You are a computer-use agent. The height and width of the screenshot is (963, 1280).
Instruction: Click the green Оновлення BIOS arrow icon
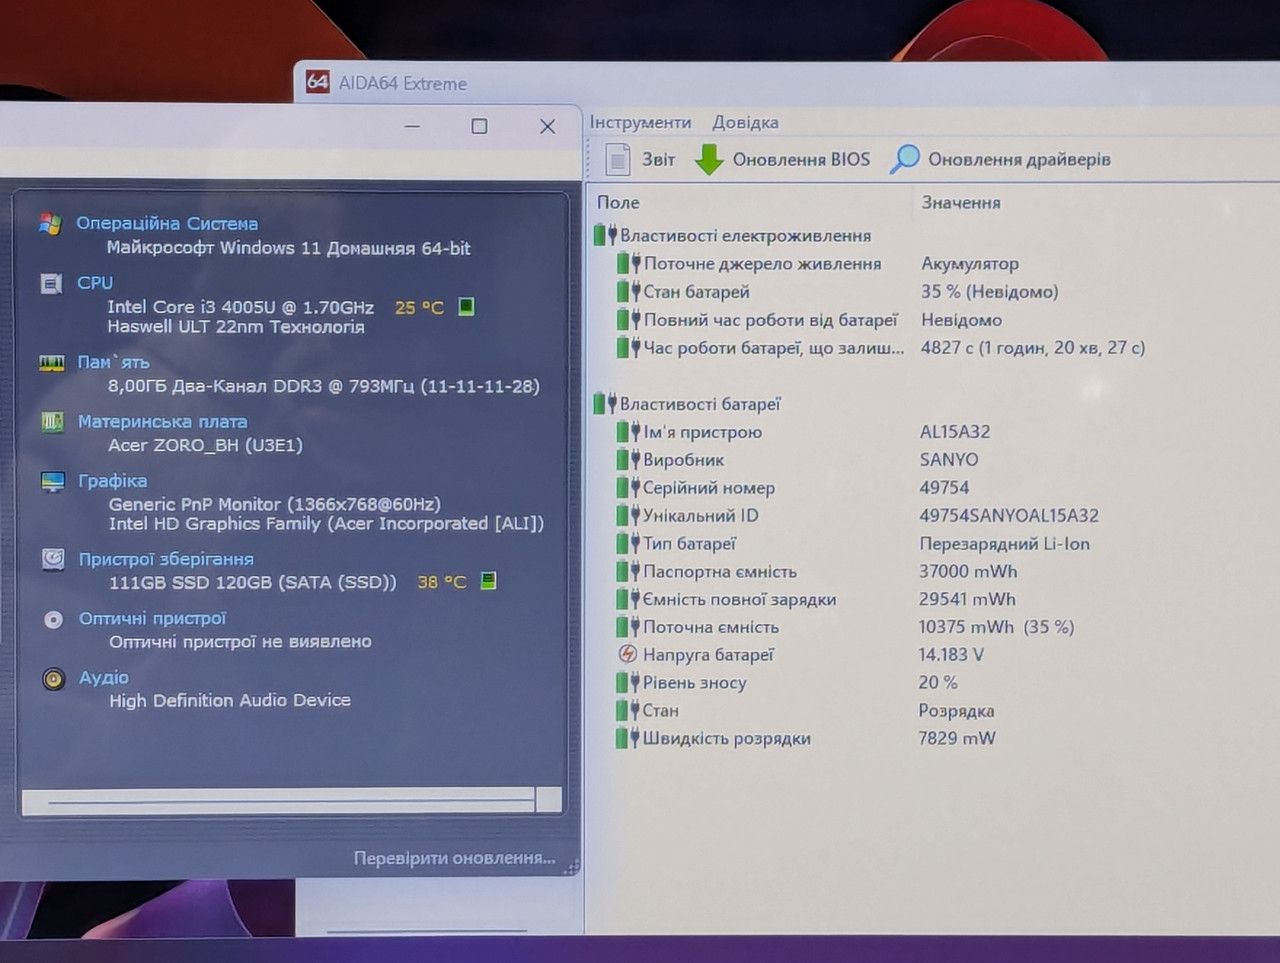pyautogui.click(x=709, y=159)
